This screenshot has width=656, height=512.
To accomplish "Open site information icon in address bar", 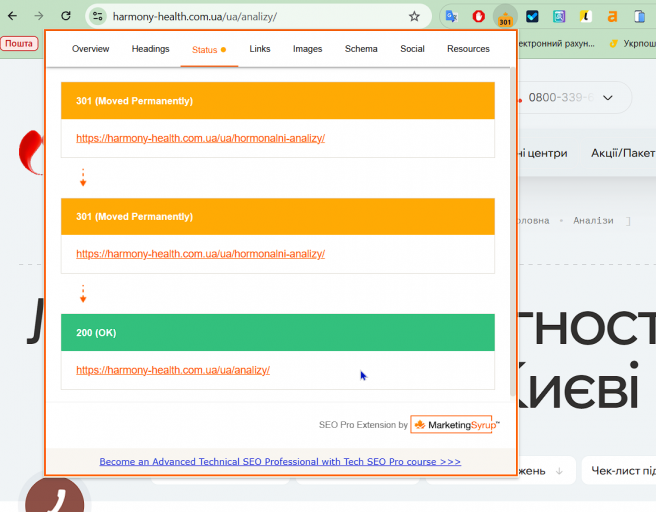I will 97,16.
